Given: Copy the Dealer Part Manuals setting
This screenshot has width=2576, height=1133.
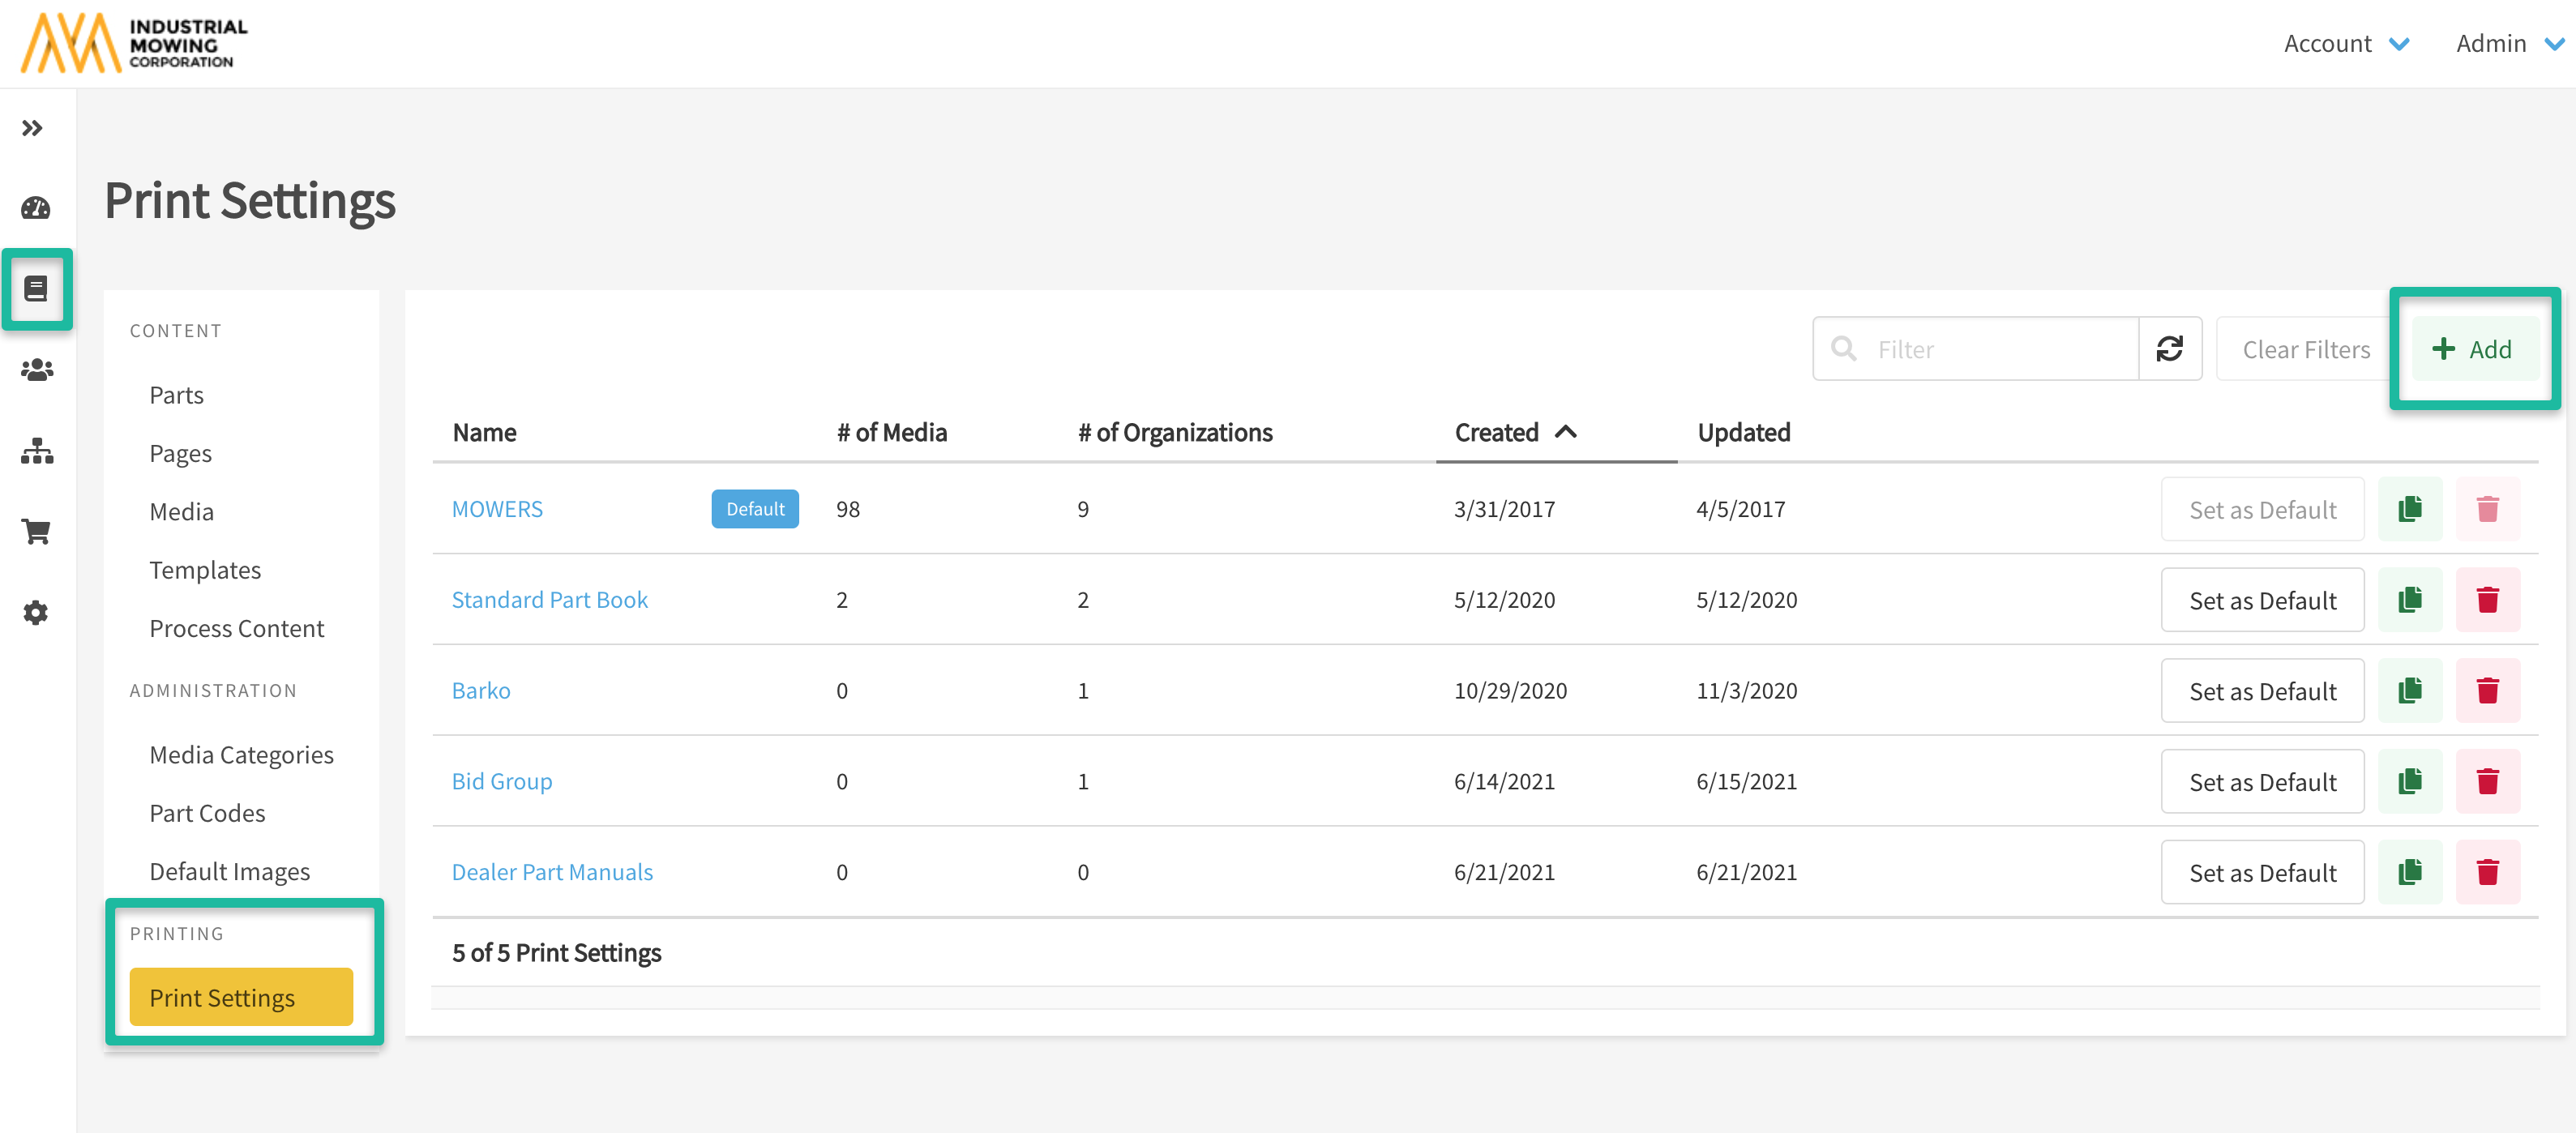Looking at the screenshot, I should pyautogui.click(x=2409, y=872).
